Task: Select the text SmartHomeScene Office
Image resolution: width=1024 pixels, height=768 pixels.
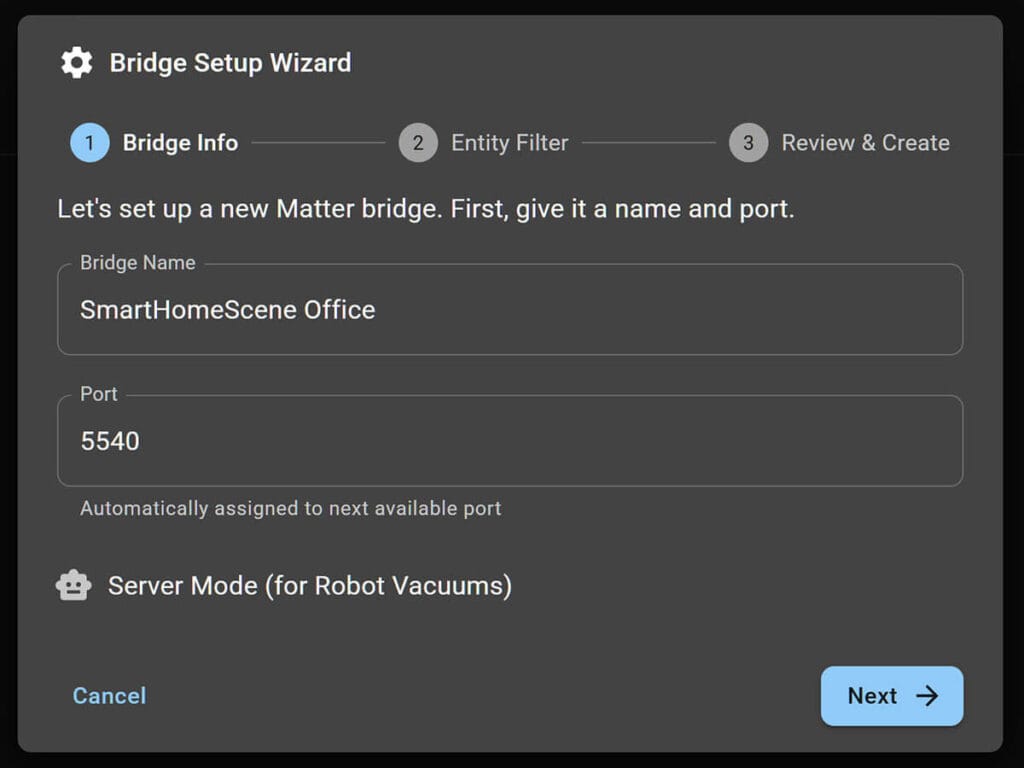Action: (x=227, y=310)
